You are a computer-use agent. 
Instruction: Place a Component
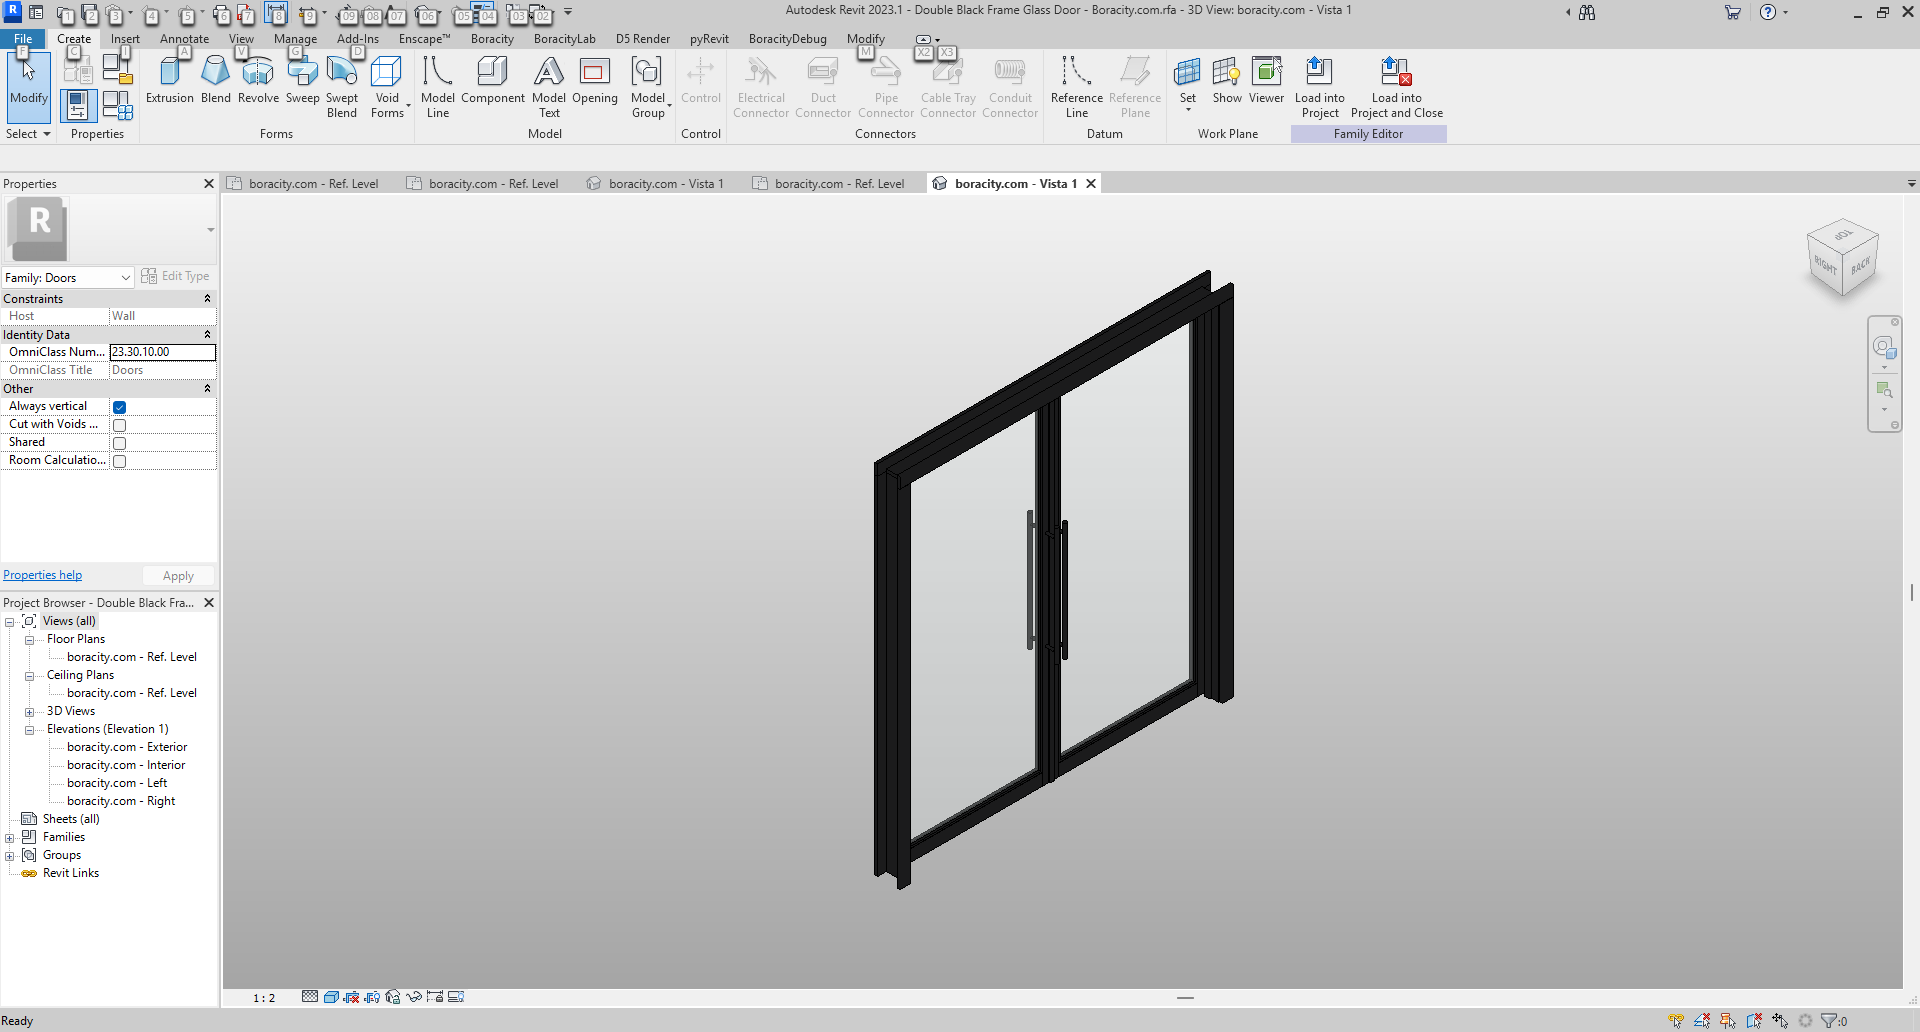point(493,80)
